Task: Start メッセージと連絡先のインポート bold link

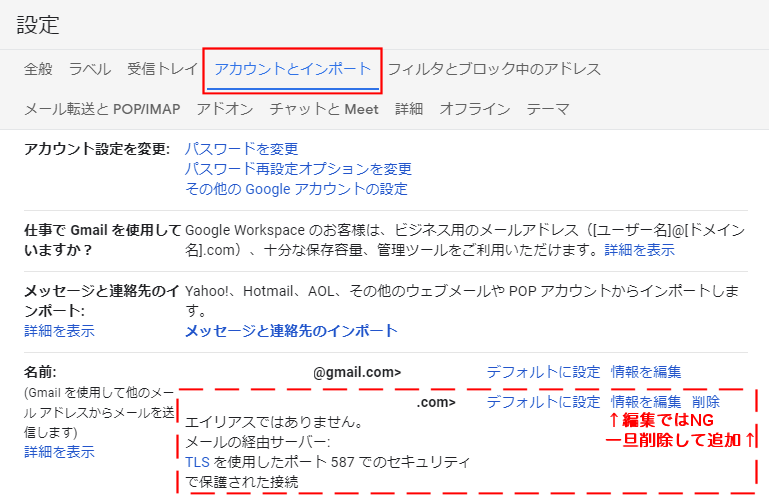Action: [x=291, y=331]
